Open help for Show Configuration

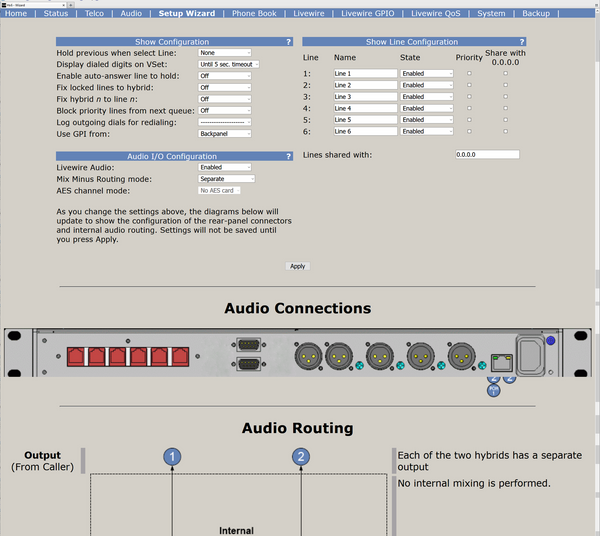point(289,42)
